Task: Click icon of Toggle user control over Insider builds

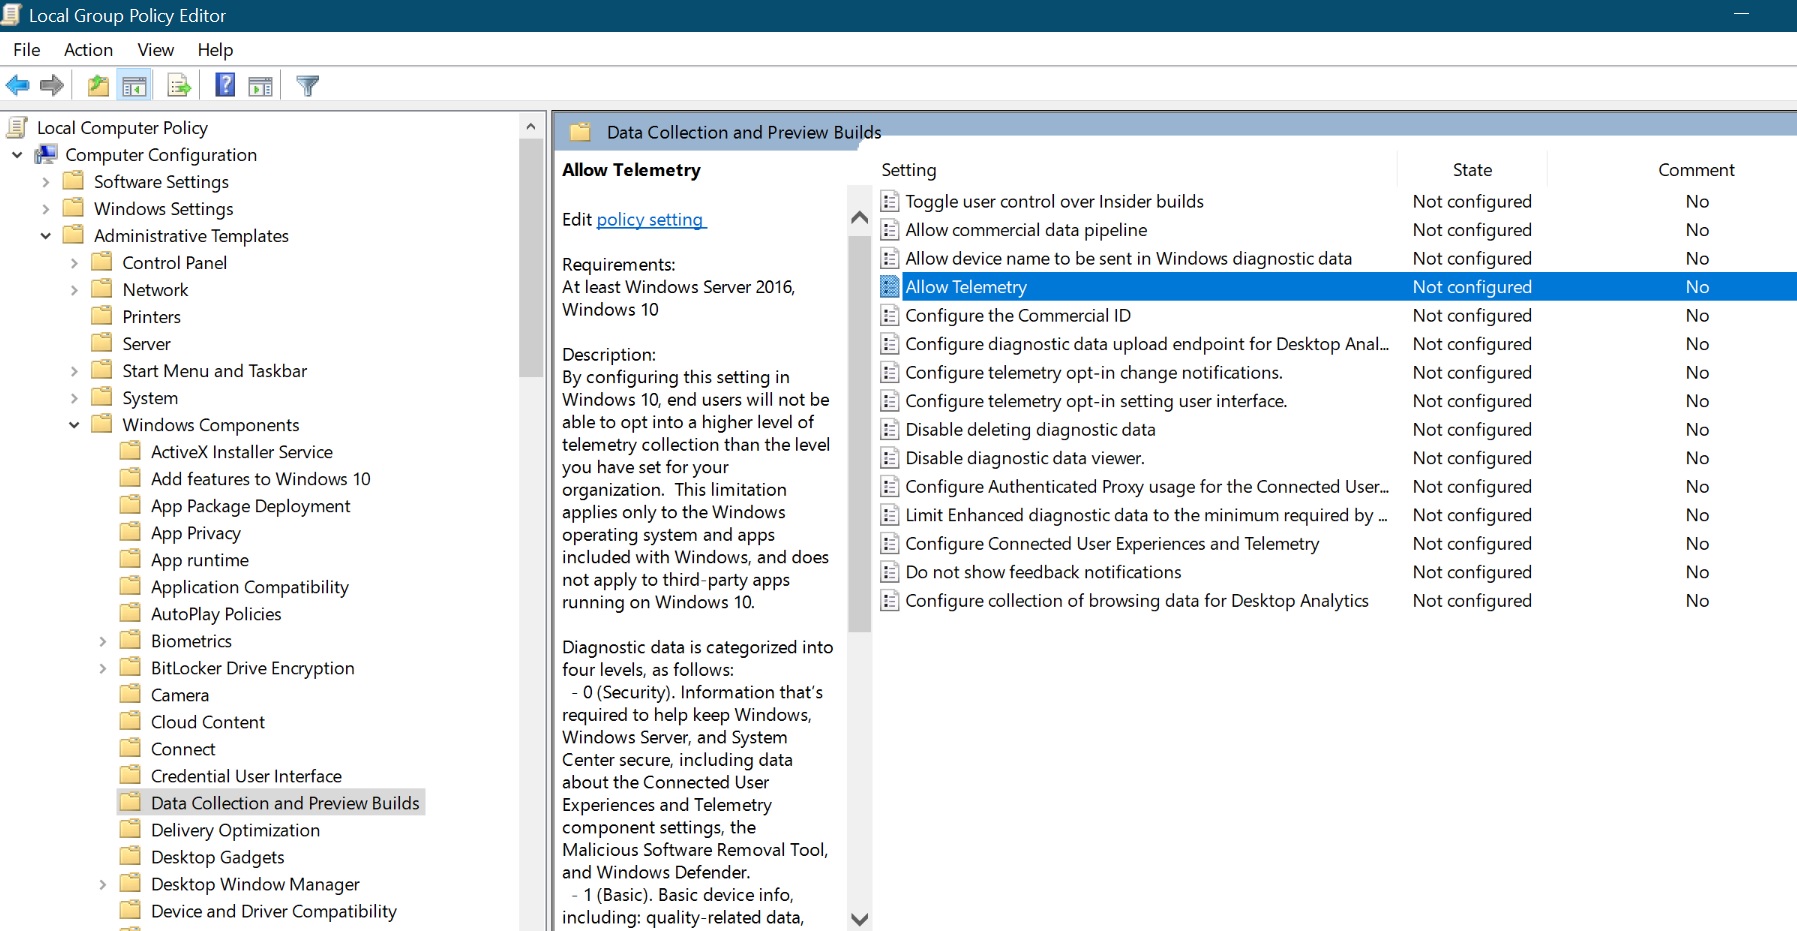Action: (890, 201)
